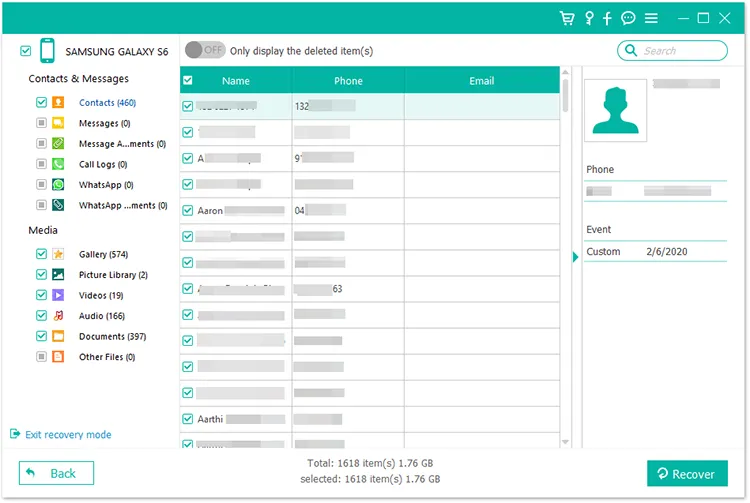Focus the Search input field
The height and width of the screenshot is (503, 750).
[x=673, y=50]
